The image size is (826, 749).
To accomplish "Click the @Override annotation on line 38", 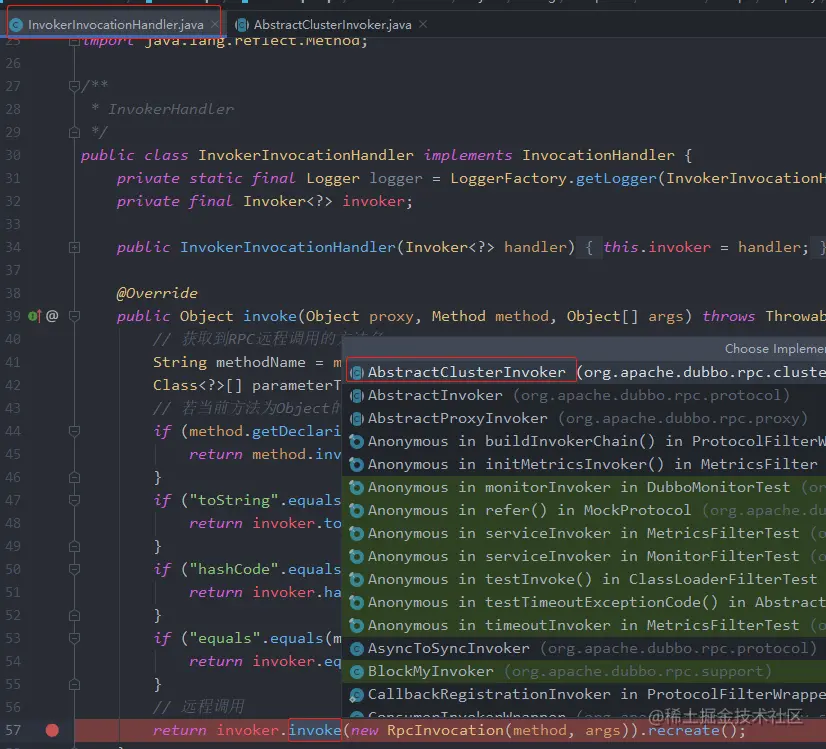I will 157,293.
